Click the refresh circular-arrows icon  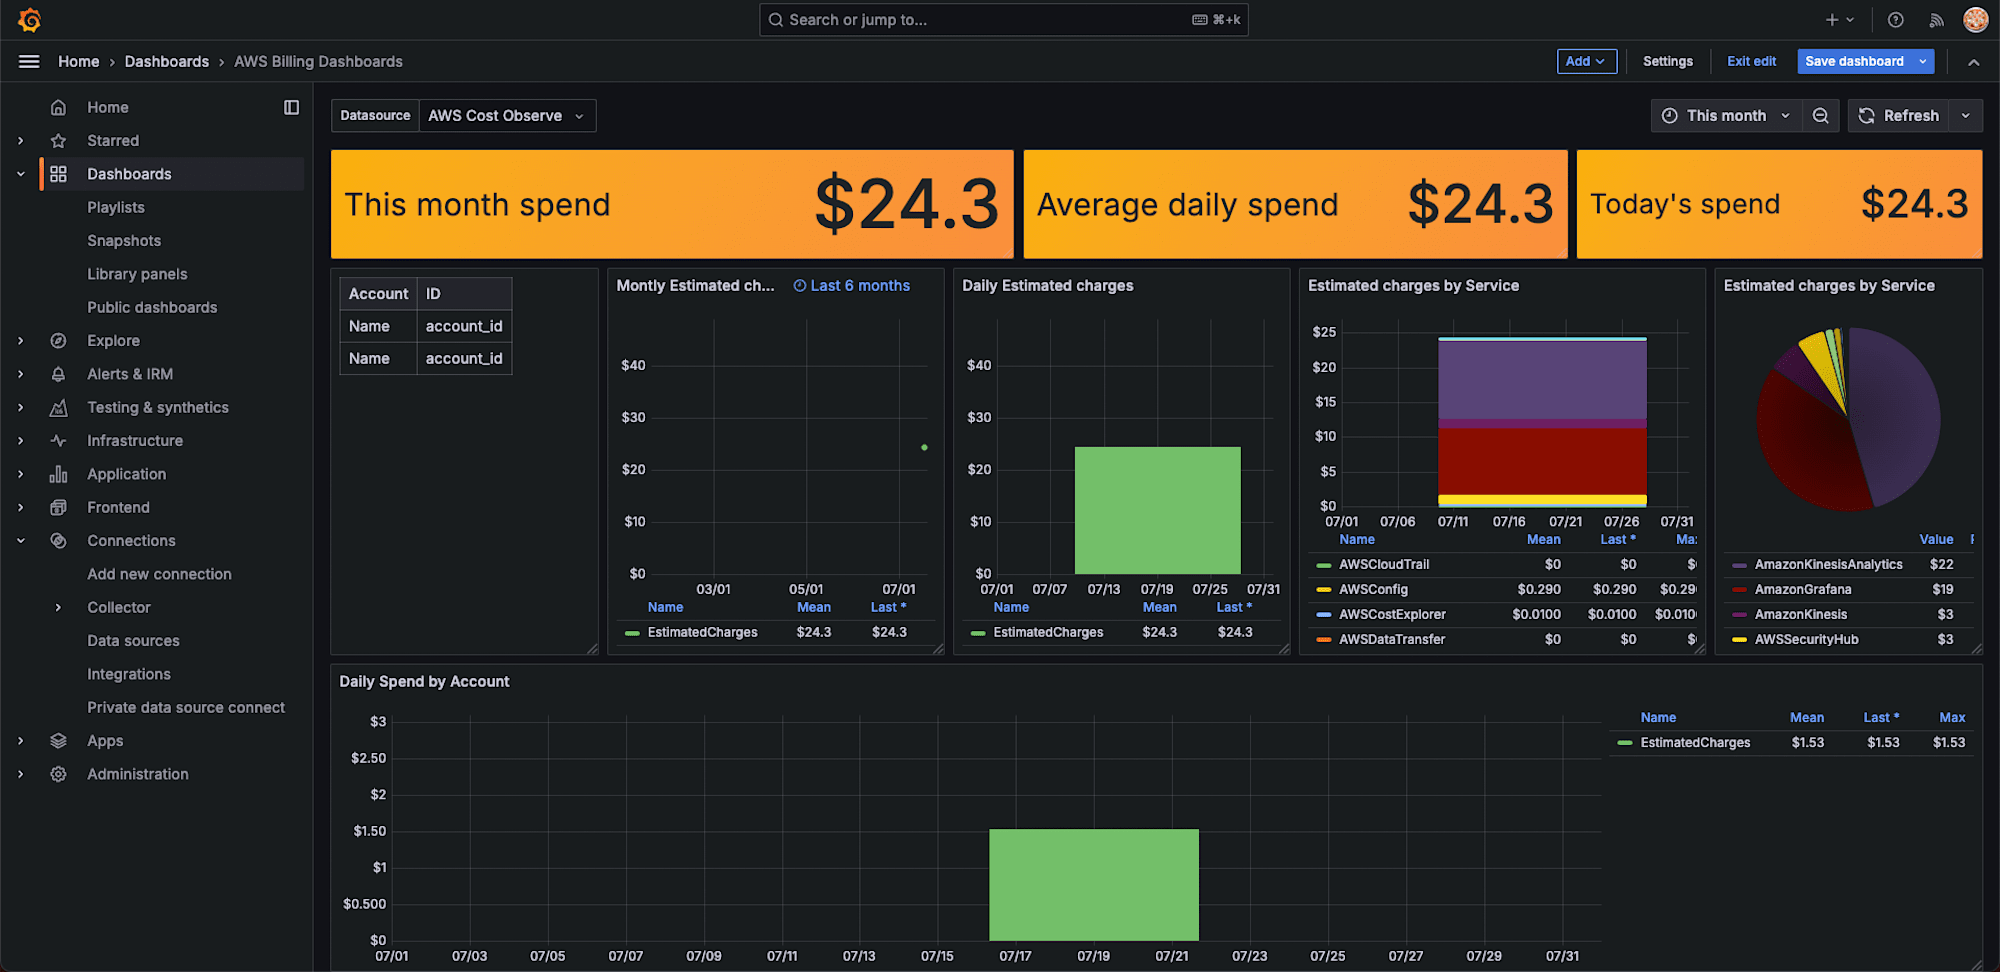pyautogui.click(x=1866, y=116)
